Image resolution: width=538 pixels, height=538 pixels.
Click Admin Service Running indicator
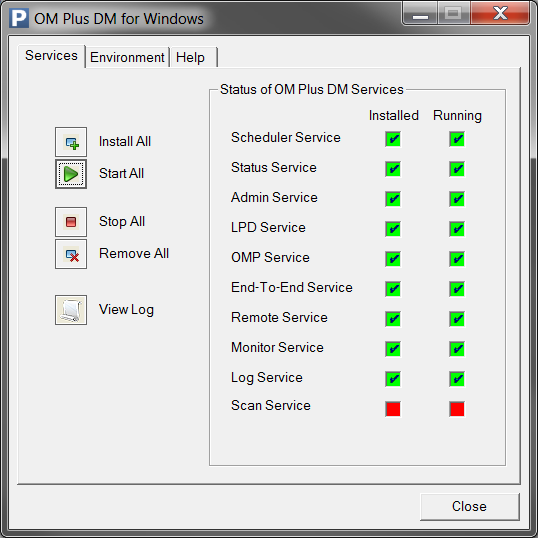[457, 199]
